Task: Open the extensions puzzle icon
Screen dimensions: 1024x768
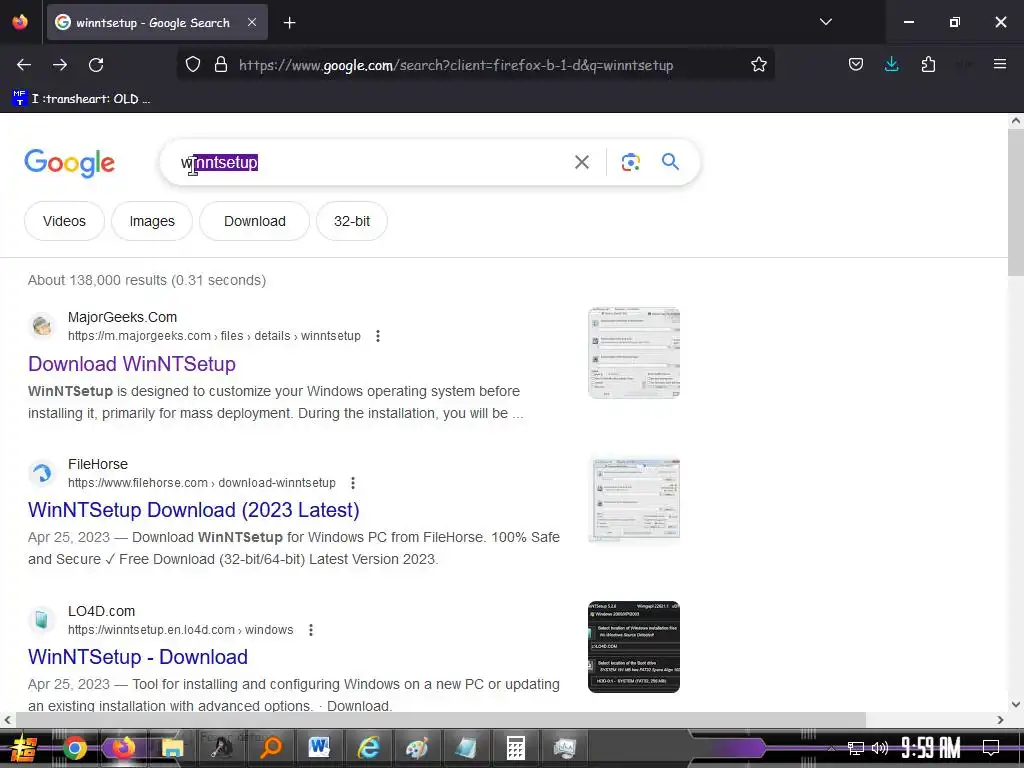Action: tap(928, 65)
